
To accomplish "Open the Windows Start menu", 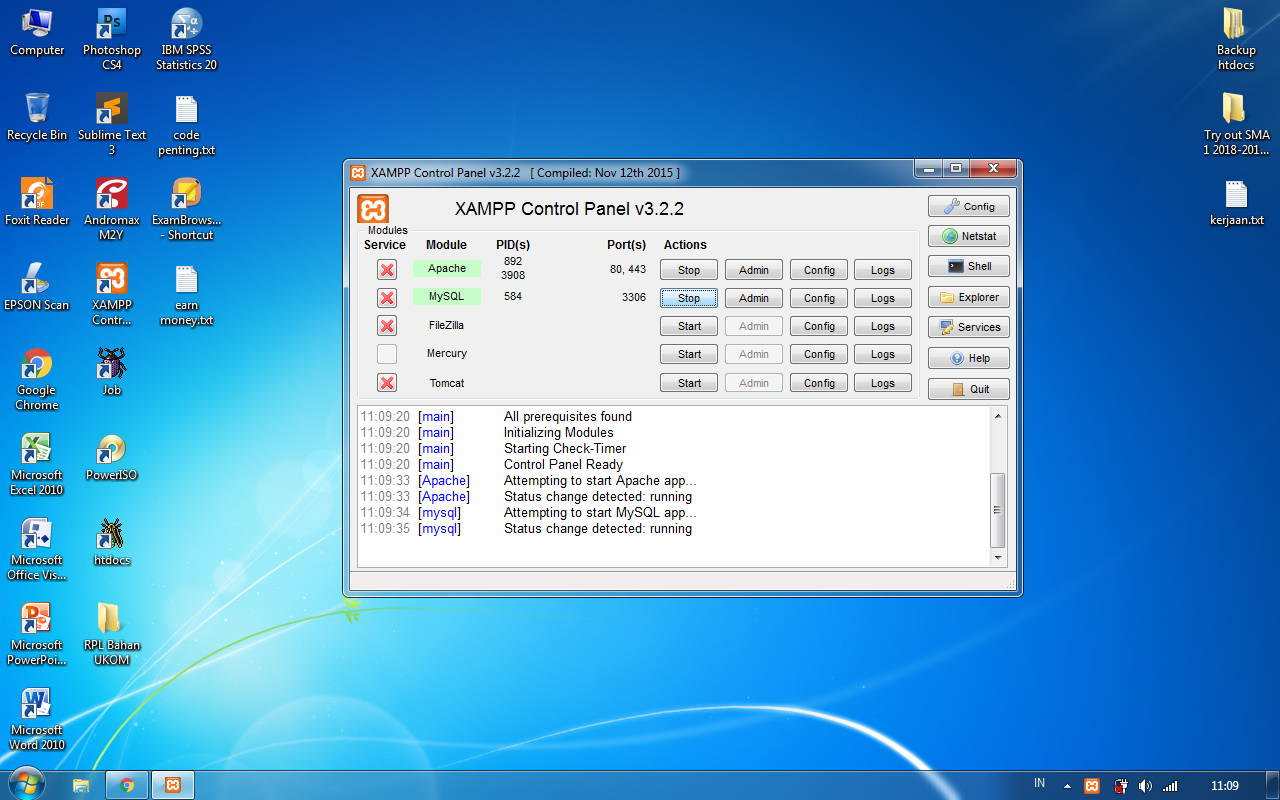I will [x=27, y=783].
